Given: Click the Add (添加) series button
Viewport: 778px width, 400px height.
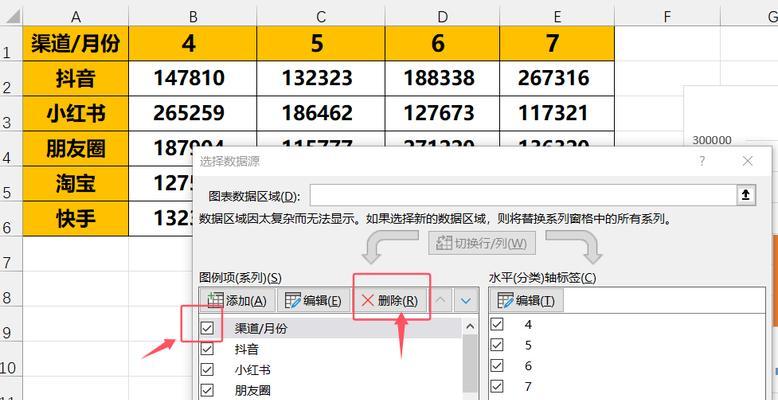Looking at the screenshot, I should [236, 301].
